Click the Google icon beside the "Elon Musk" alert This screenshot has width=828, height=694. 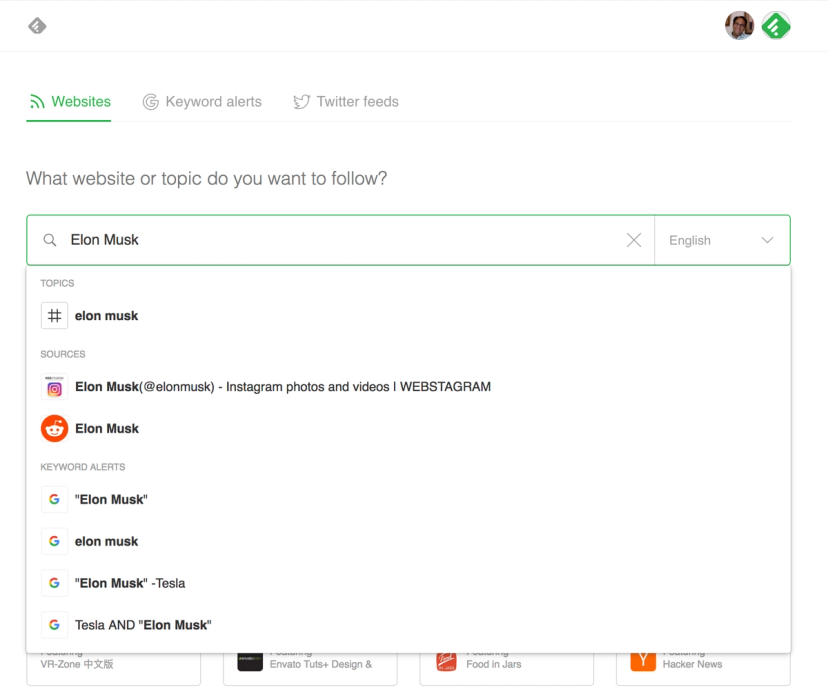(55, 498)
